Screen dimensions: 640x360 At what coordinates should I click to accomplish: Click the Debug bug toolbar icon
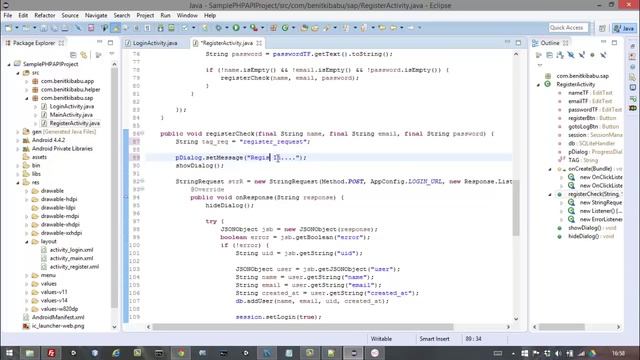pyautogui.click(x=219, y=28)
